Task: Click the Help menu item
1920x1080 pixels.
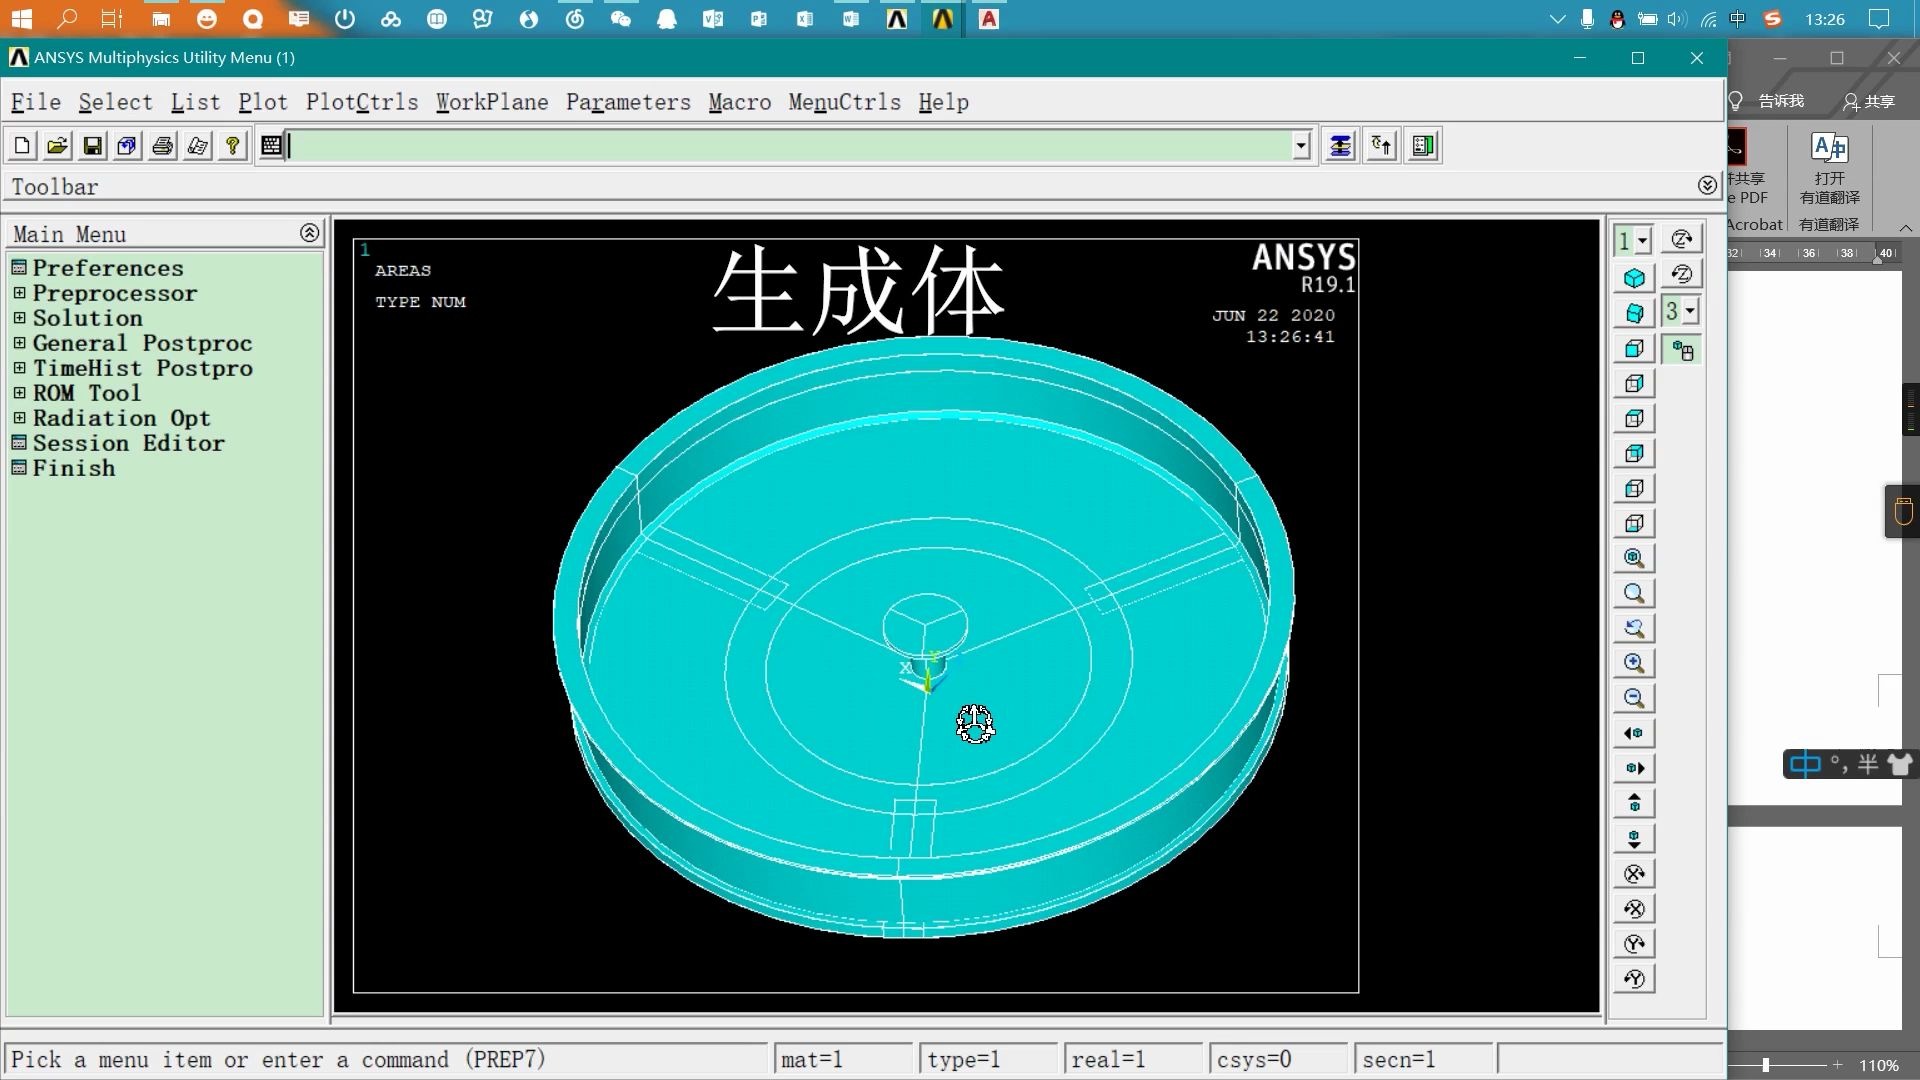Action: 943,102
